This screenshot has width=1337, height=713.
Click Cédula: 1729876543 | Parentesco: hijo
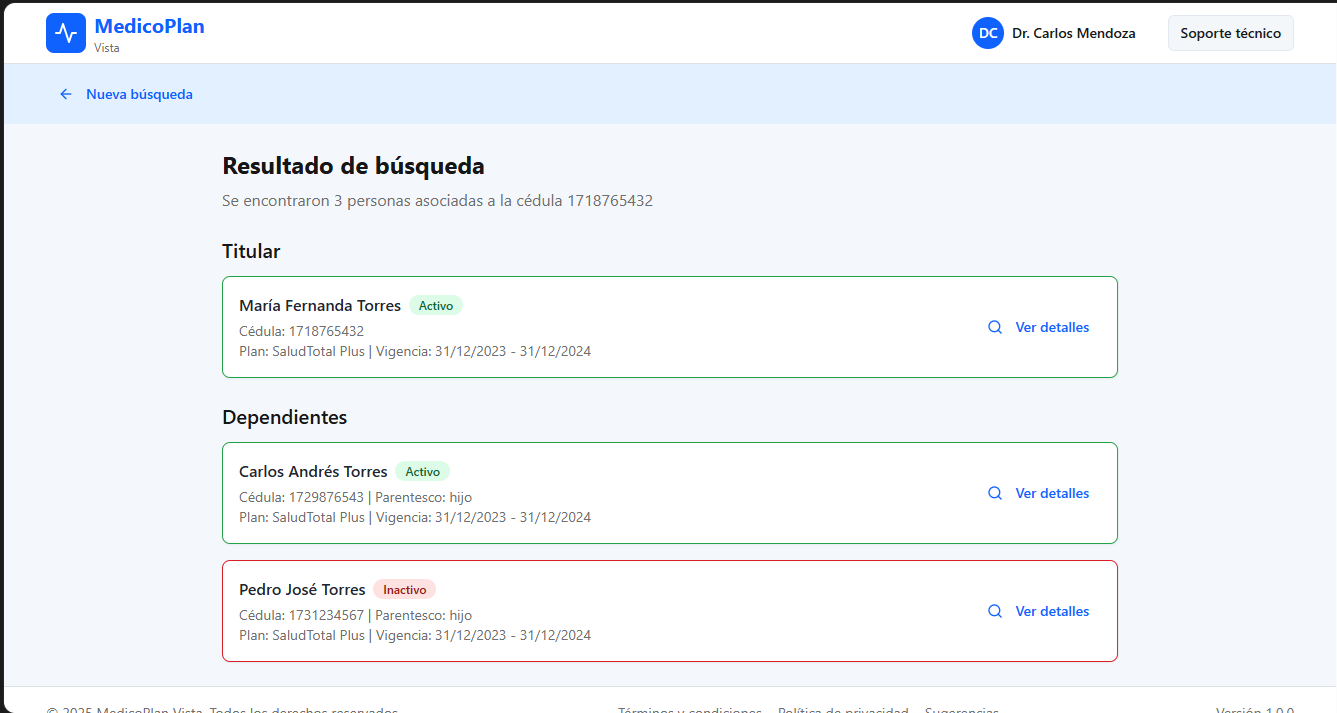click(355, 497)
